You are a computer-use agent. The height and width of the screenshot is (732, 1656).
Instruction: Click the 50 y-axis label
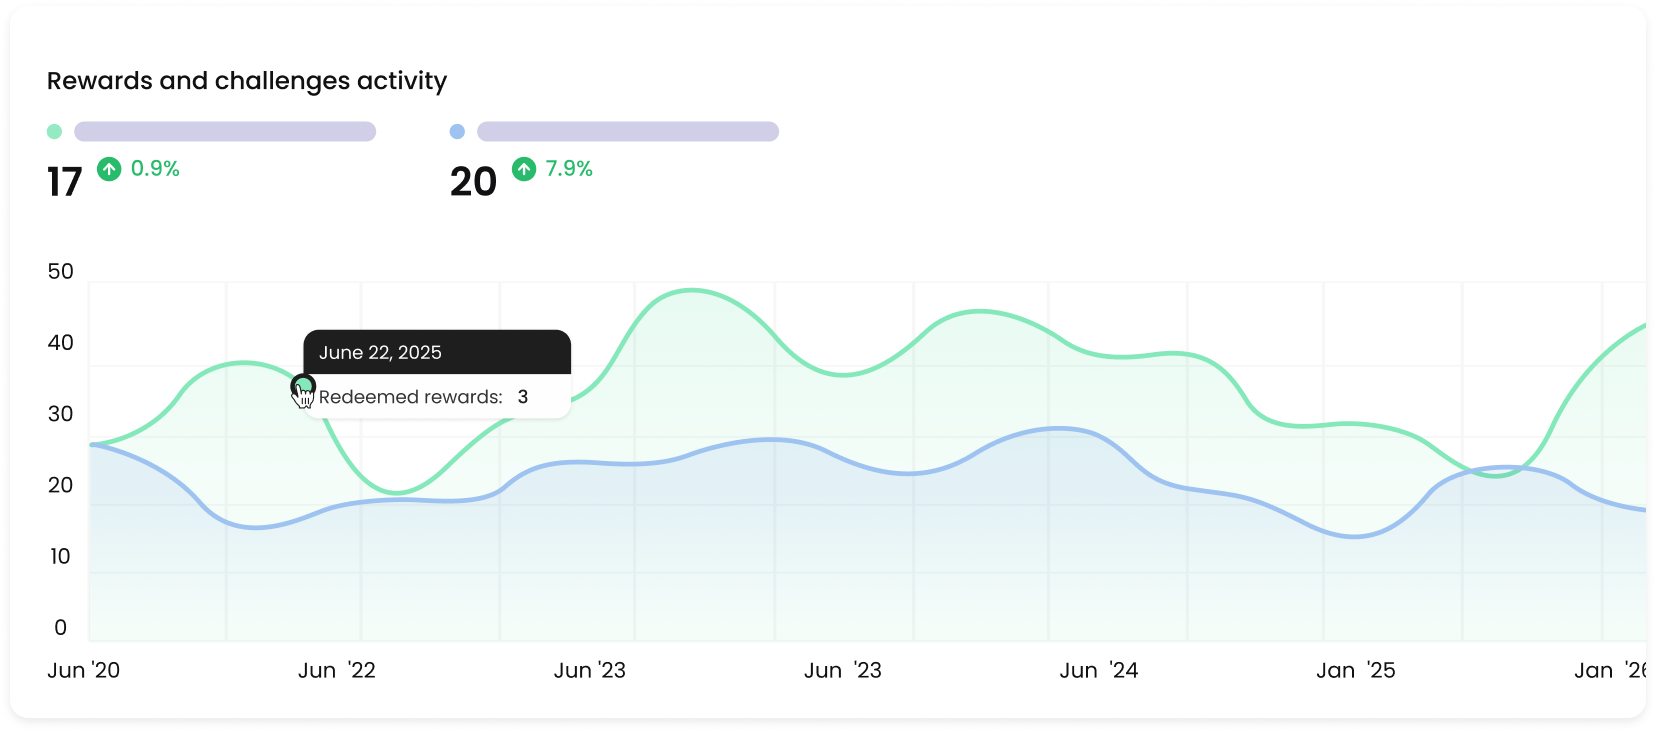coord(61,271)
